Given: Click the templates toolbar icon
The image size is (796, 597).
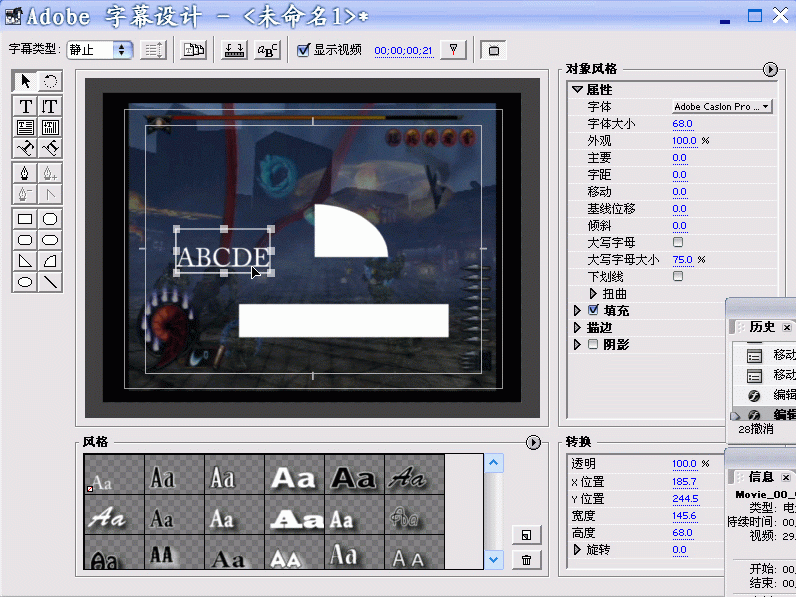Looking at the screenshot, I should click(x=193, y=50).
